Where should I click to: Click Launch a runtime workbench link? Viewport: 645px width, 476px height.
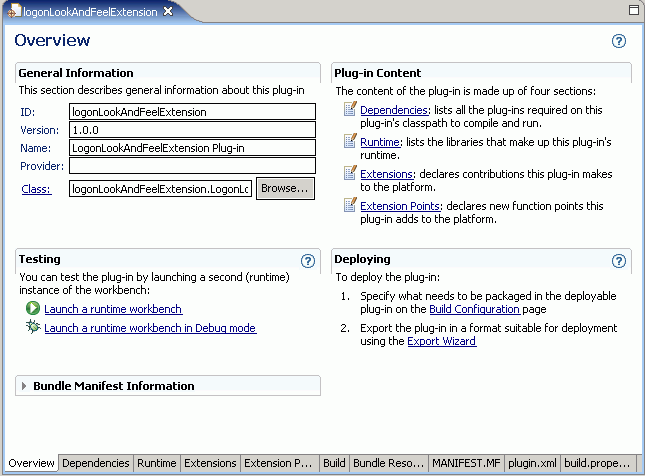click(113, 309)
